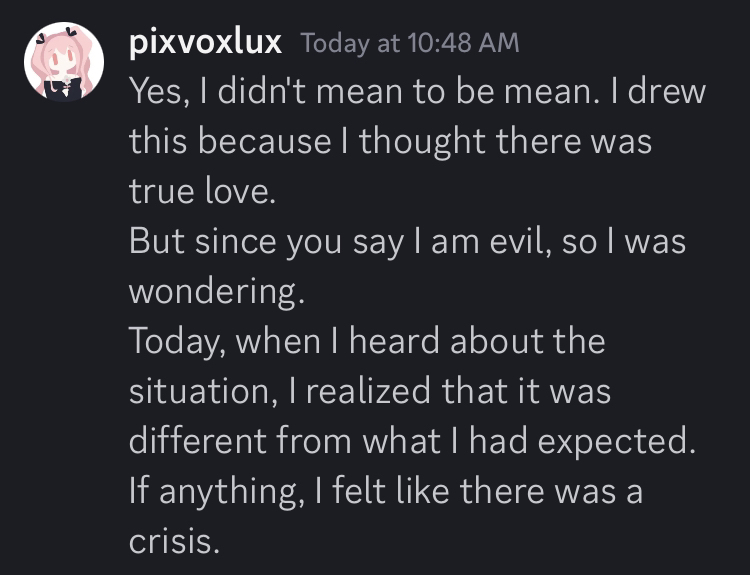Viewport: 750px width, 575px height.
Task: Click the line starting 'But since you say'
Action: coord(408,242)
